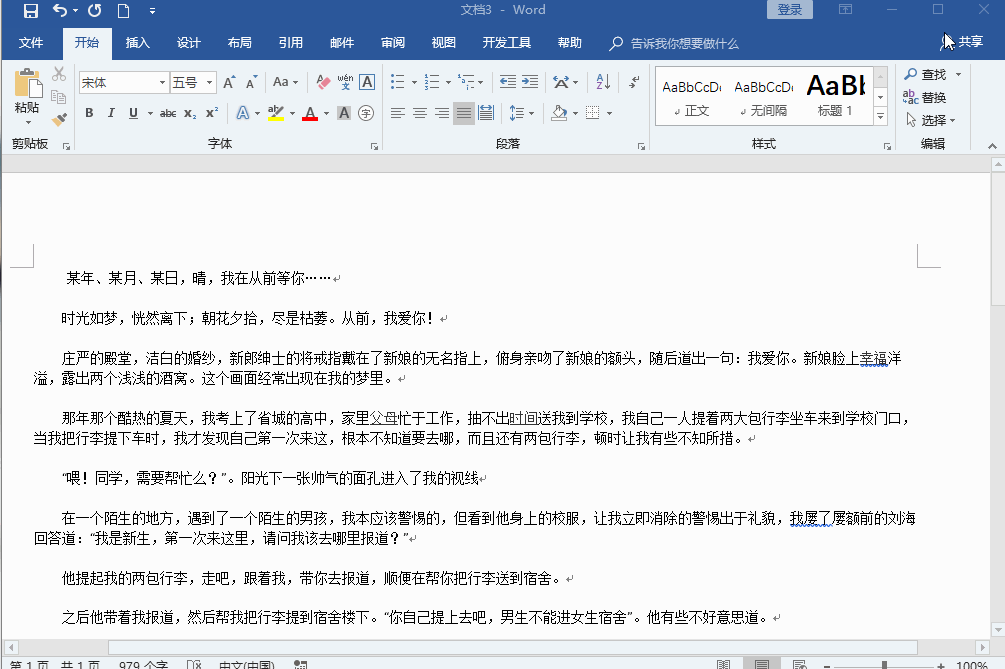Screen dimensions: 1005x669
Task: Click the Clear All Formatting eraser icon
Action: [323, 82]
